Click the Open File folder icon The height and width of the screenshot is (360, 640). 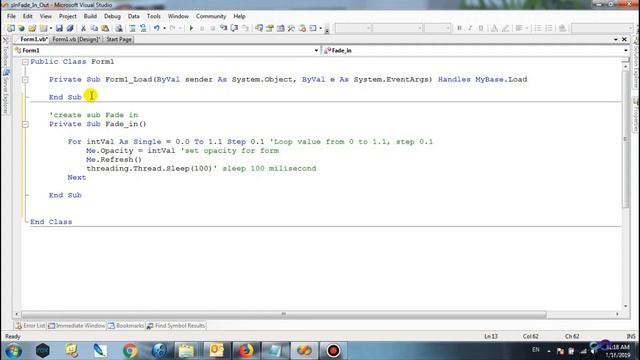pyautogui.click(x=32, y=28)
